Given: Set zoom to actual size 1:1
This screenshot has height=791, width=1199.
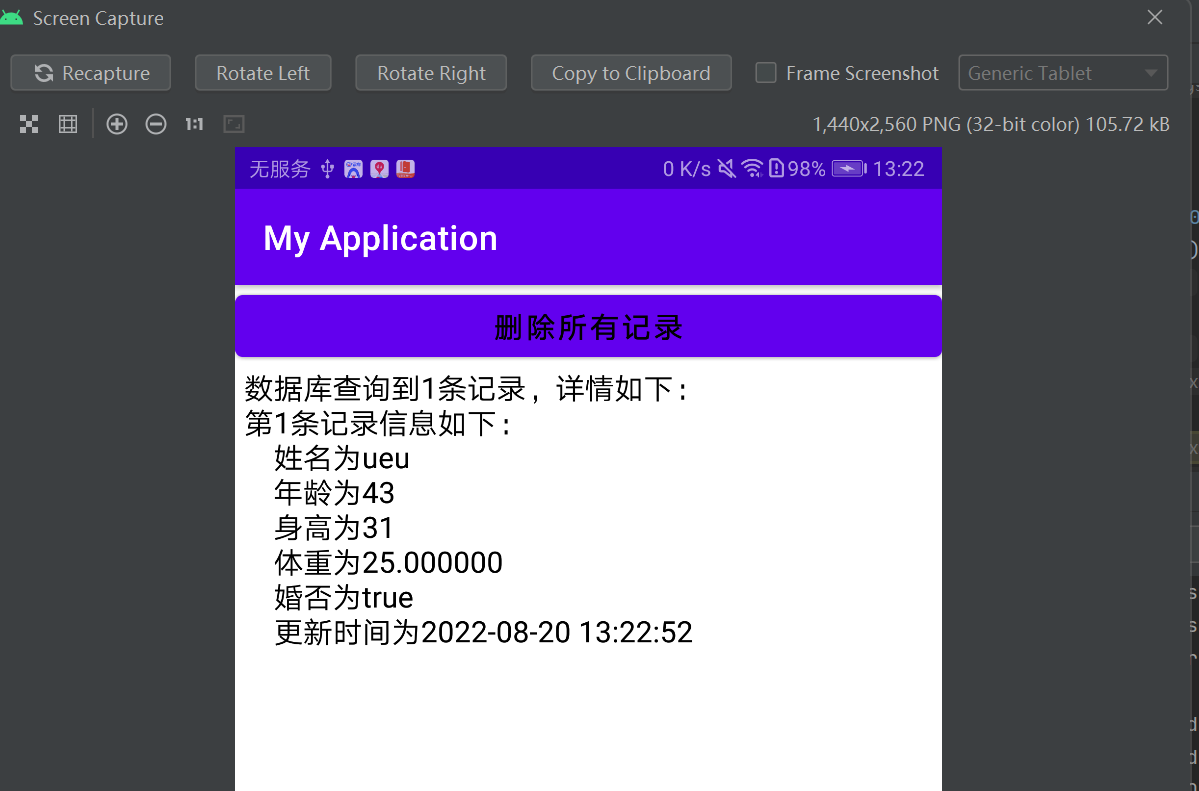Looking at the screenshot, I should (x=194, y=124).
